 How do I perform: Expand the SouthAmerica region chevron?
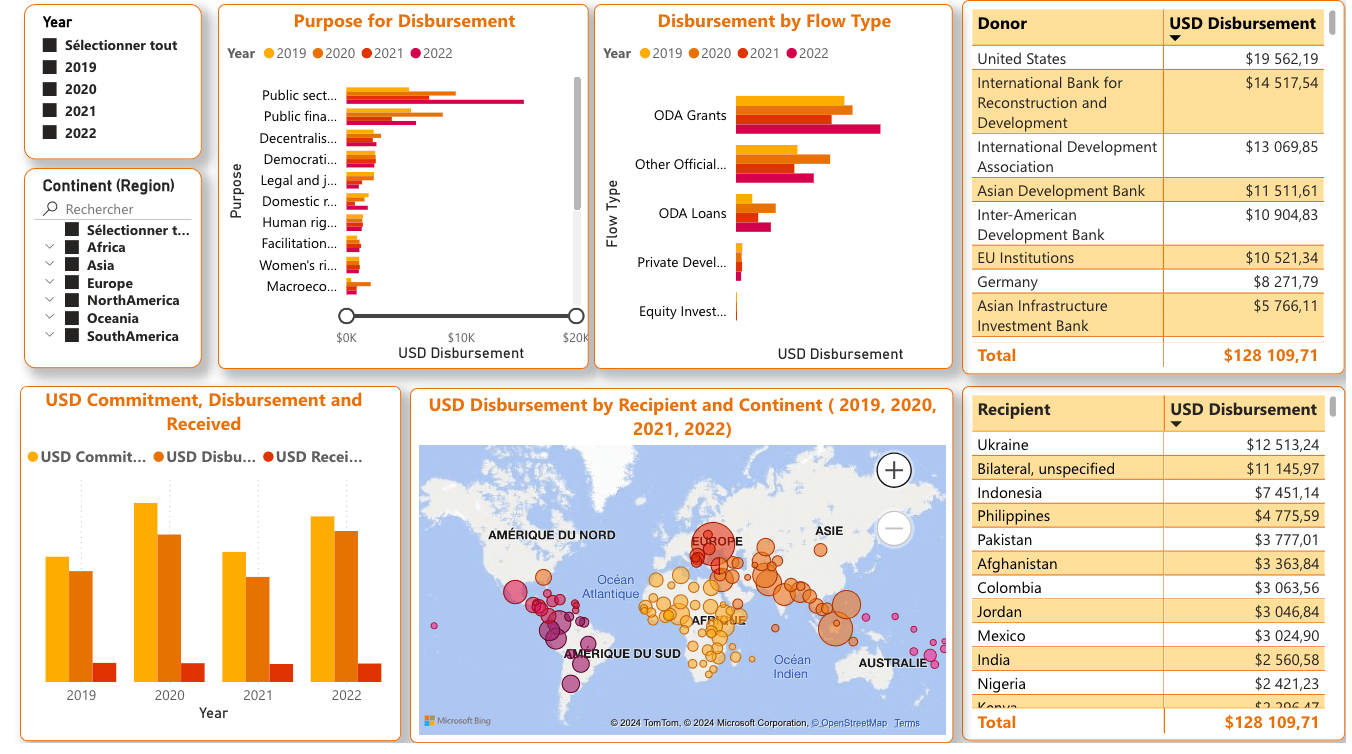[50, 336]
